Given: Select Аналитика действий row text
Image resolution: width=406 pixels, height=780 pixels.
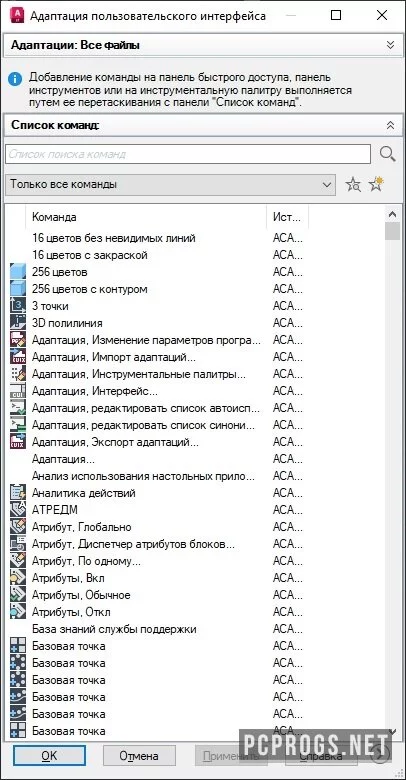Looking at the screenshot, I should (84, 493).
